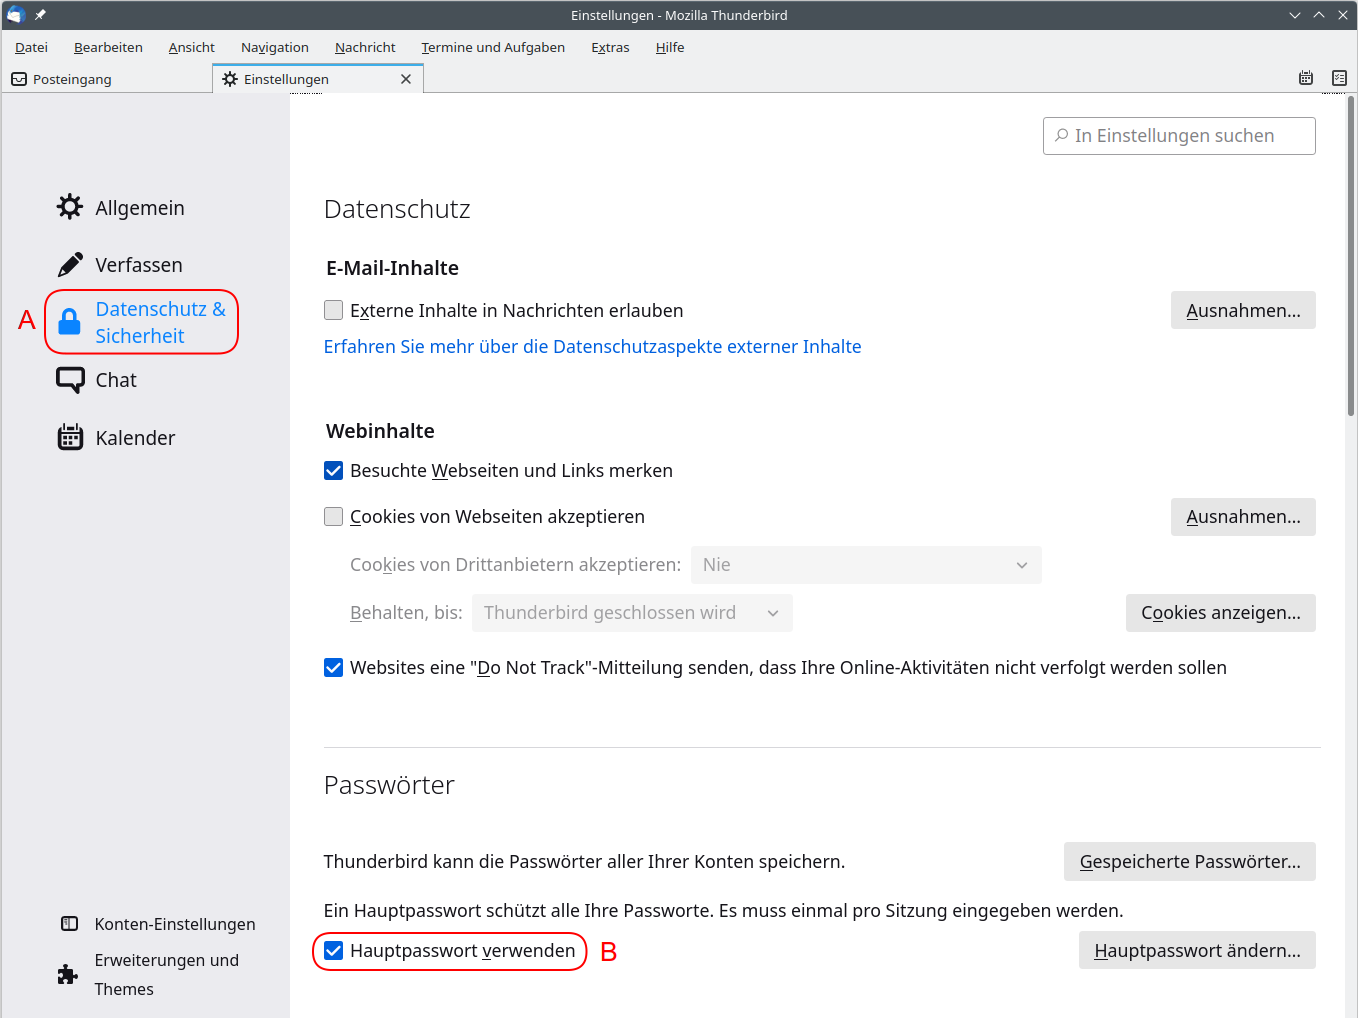This screenshot has height=1018, width=1358.
Task: Select Verfassen in the settings sidebar
Action: pos(120,264)
